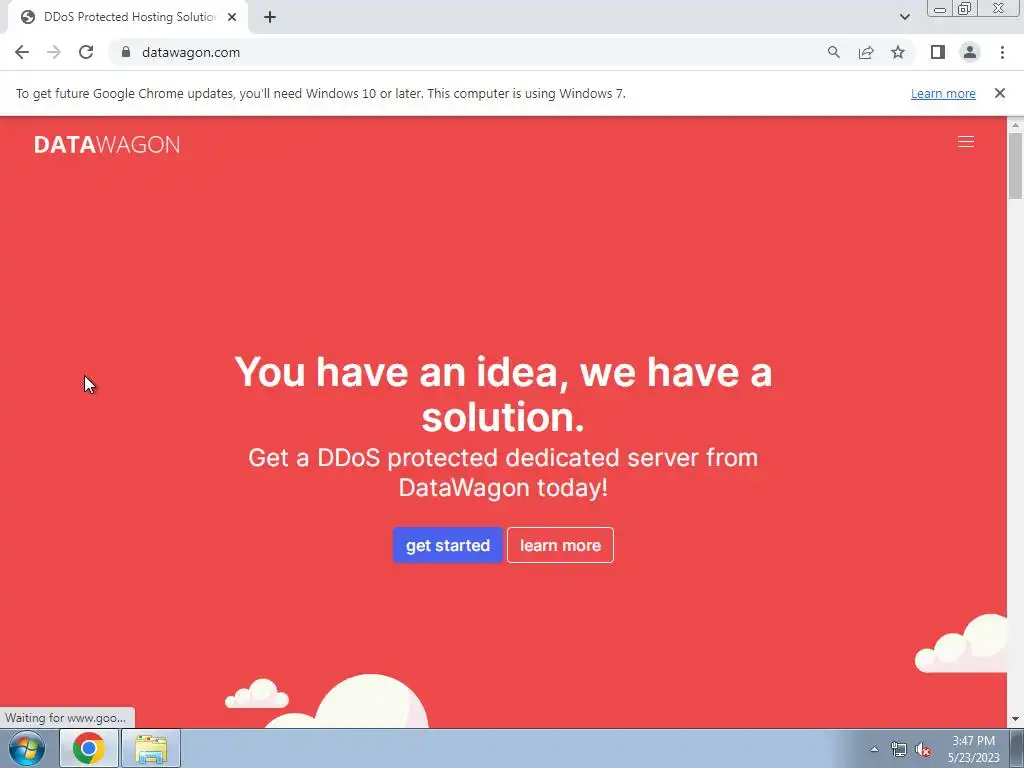Screen dimensions: 1024x768
Task: Close the DDoS Protected Hosting tab
Action: tap(232, 18)
